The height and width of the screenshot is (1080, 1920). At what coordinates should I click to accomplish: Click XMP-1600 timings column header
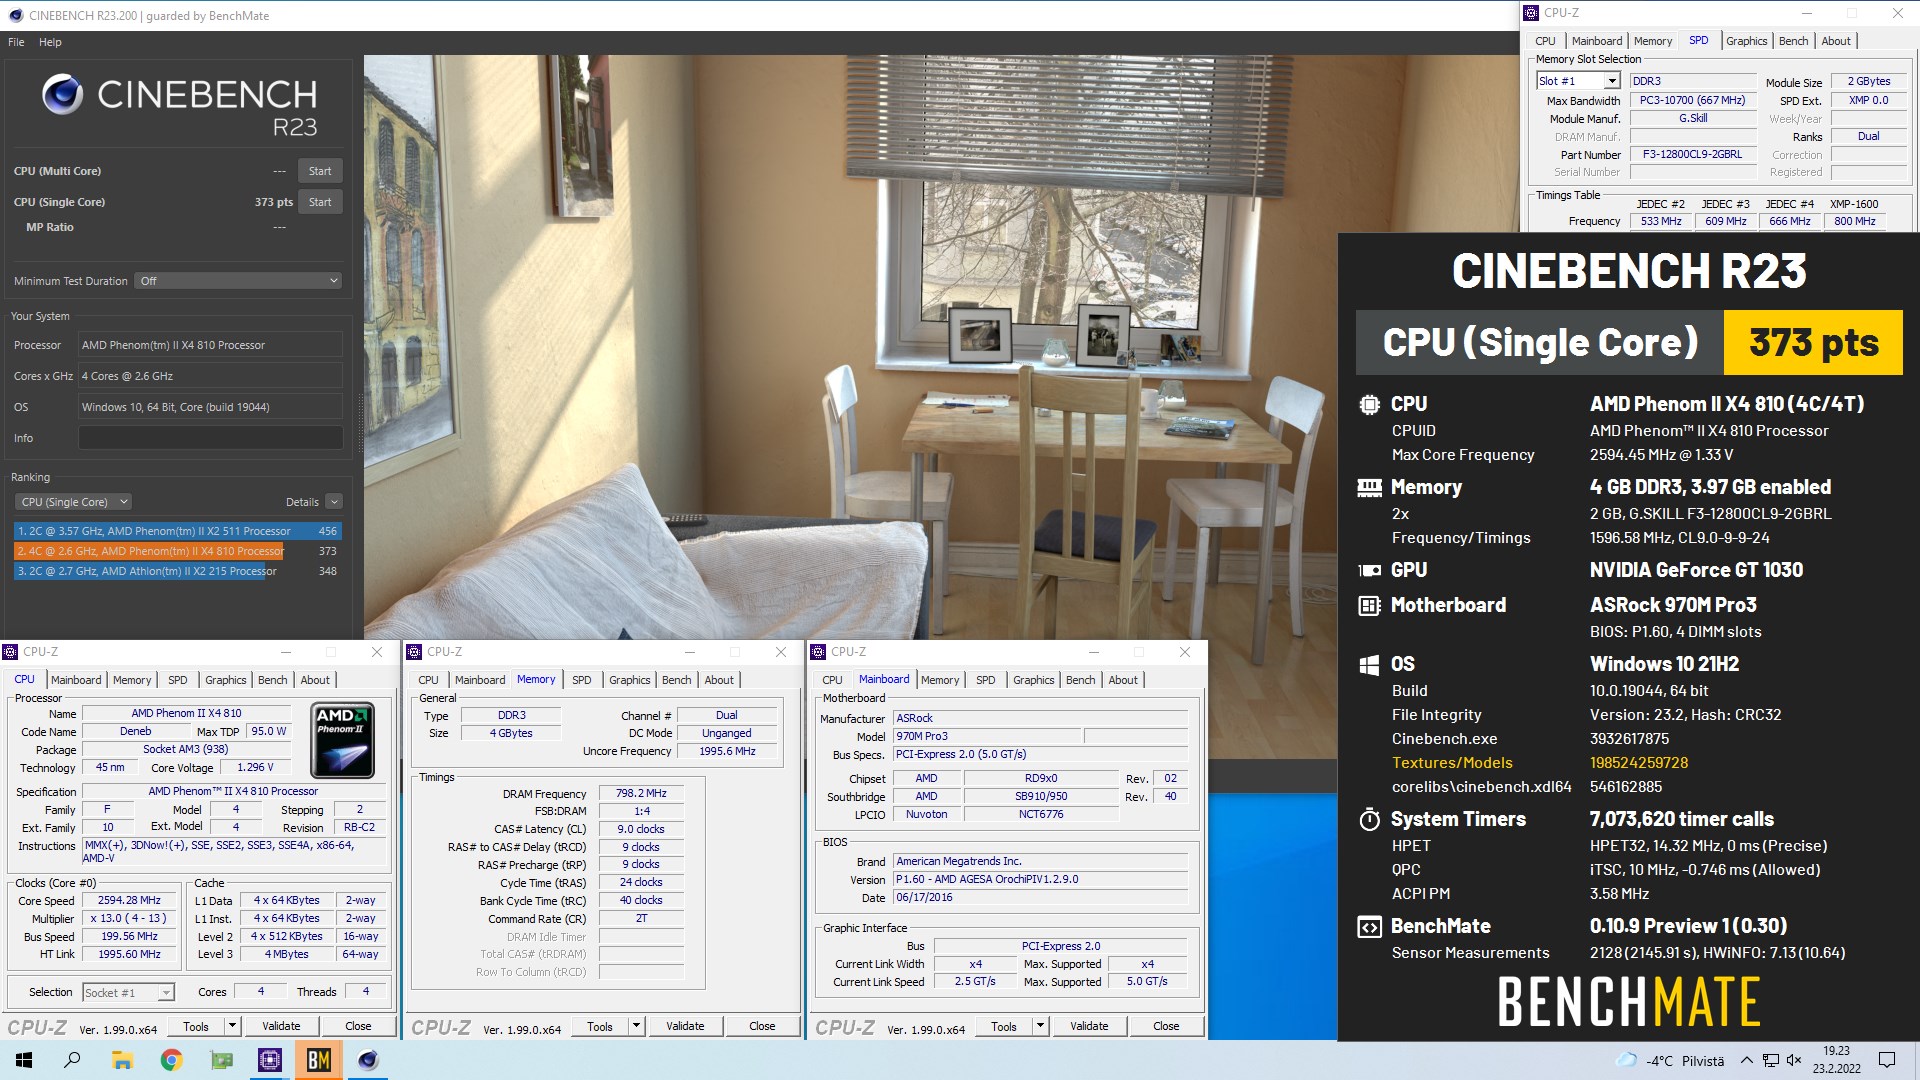click(1854, 204)
